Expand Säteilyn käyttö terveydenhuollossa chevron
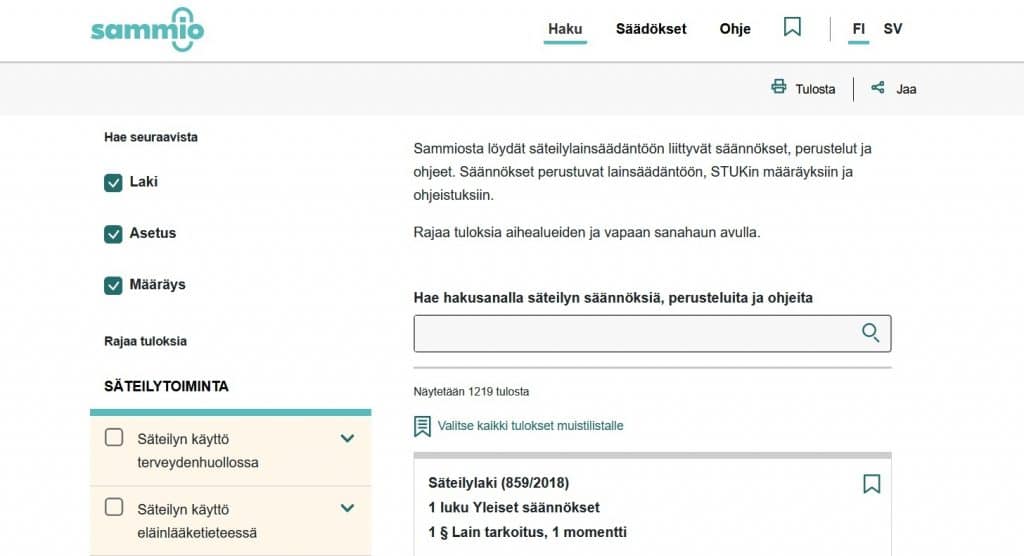The image size is (1024, 556). tap(347, 438)
